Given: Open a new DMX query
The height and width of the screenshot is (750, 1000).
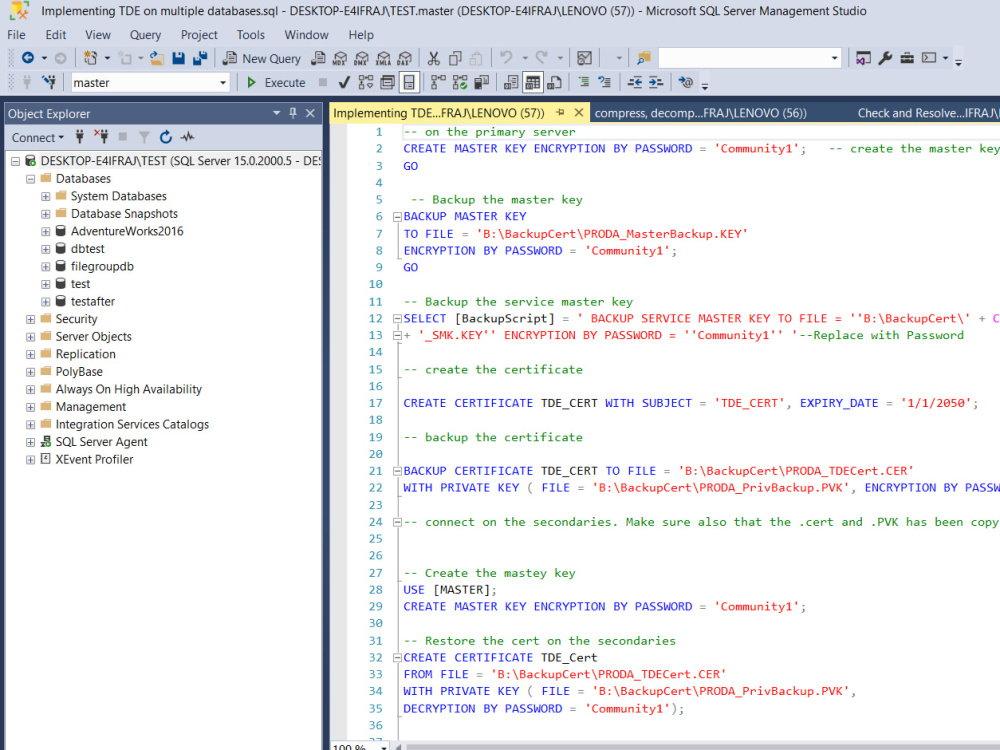Looking at the screenshot, I should pyautogui.click(x=362, y=58).
